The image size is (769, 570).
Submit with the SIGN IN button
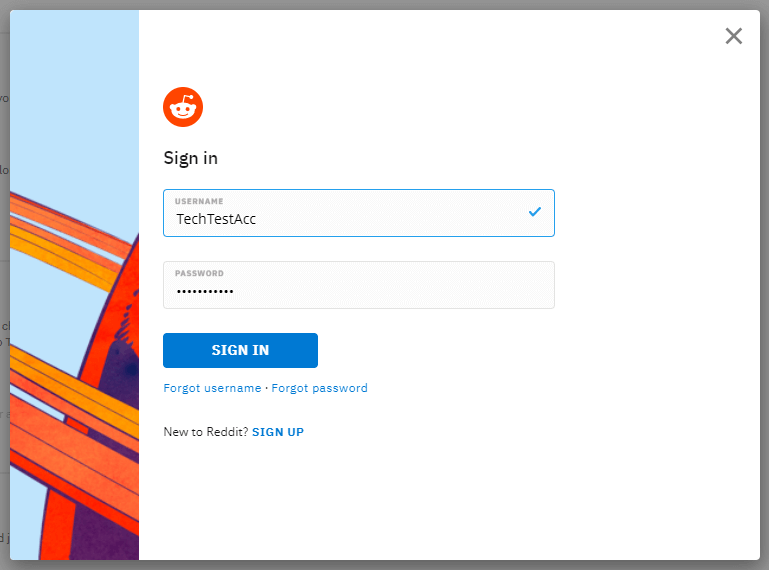click(x=240, y=350)
